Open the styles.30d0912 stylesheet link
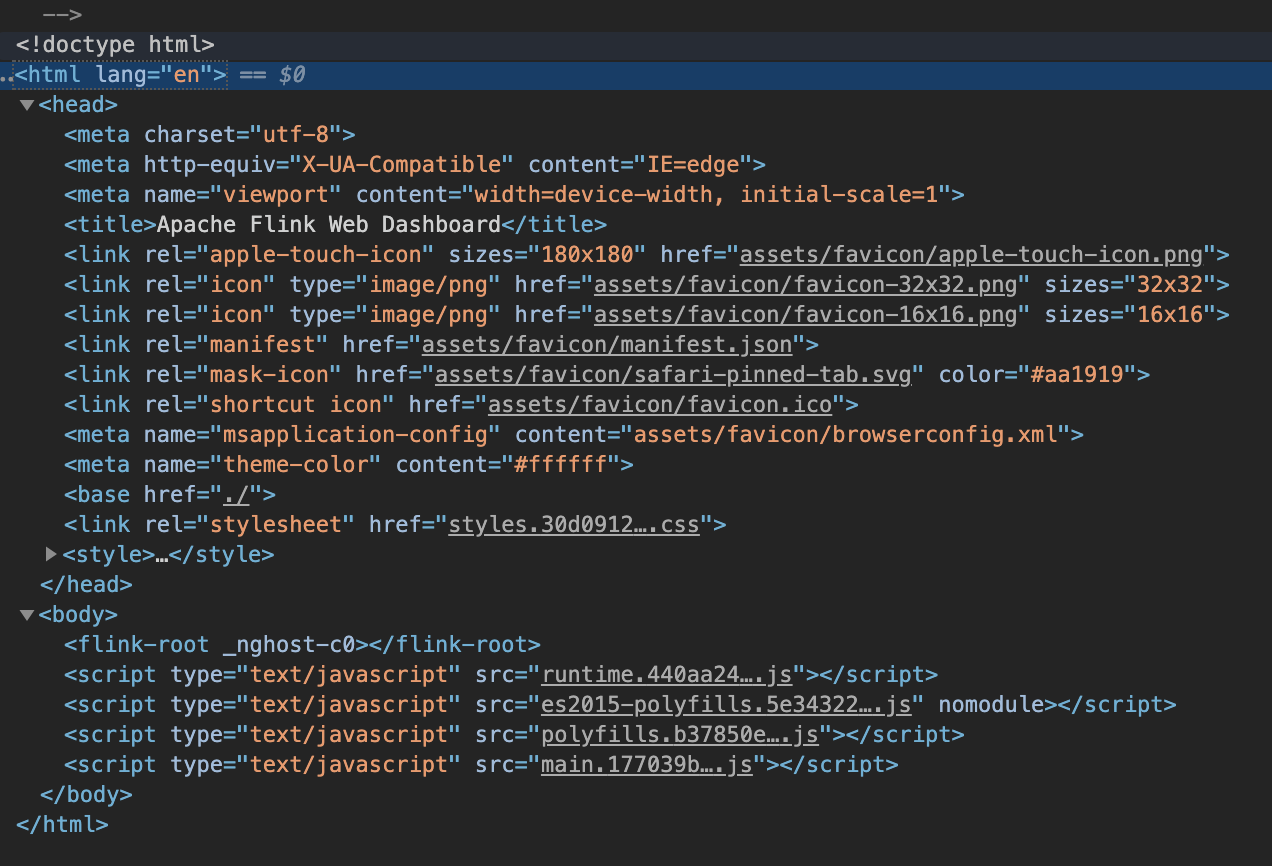Viewport: 1272px width, 866px height. tap(573, 524)
